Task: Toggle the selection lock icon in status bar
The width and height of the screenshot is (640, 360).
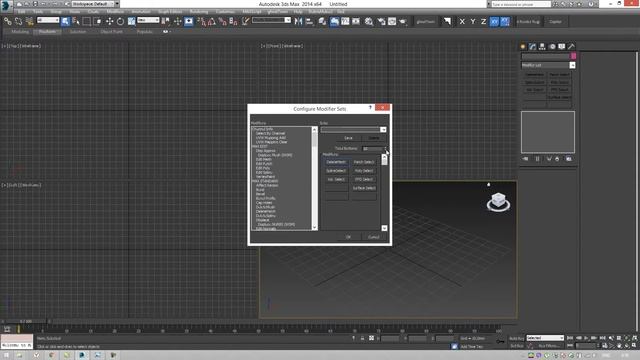Action: tap(362, 338)
